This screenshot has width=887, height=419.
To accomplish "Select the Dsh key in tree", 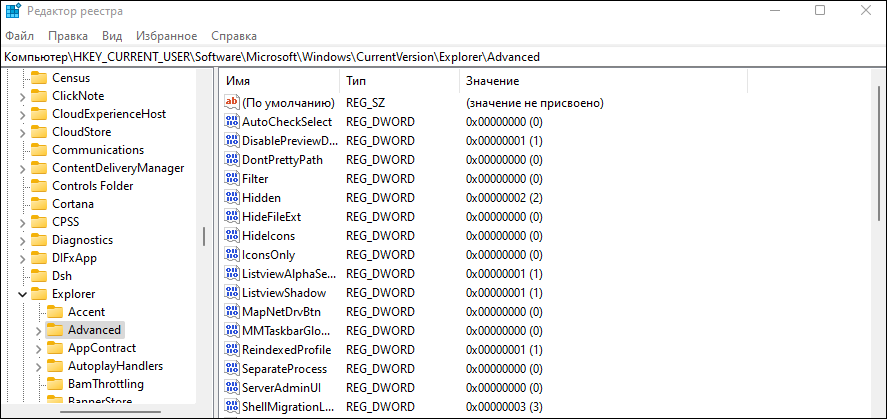I will (x=62, y=276).
